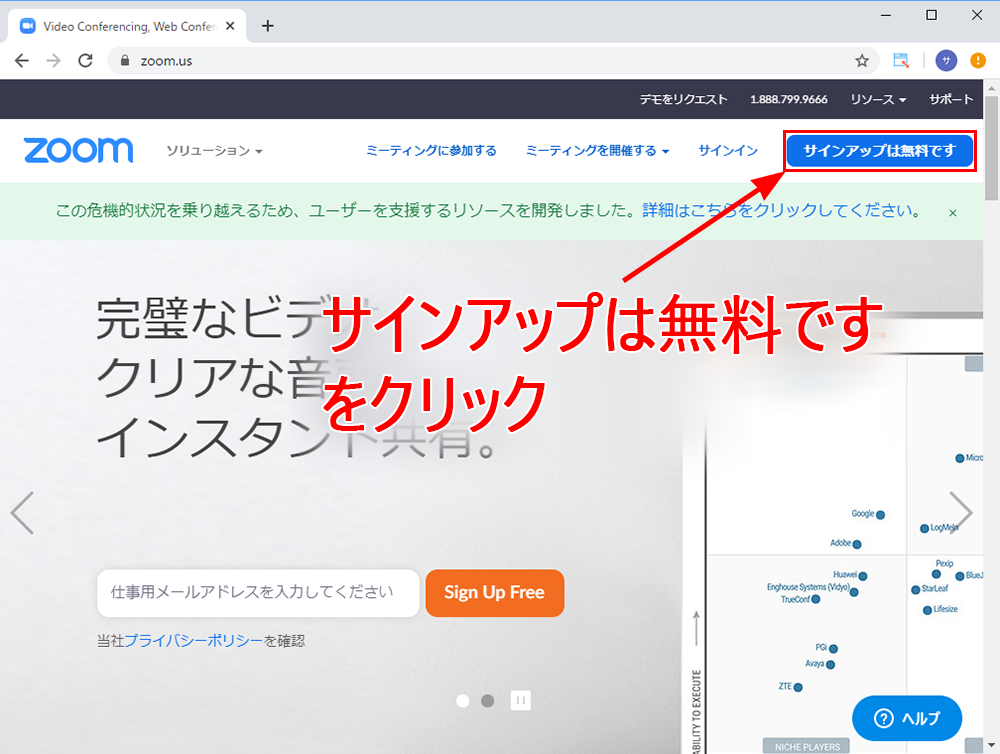Click the Zoom logo
Viewport: 1000px width, 754px height.
click(x=78, y=151)
